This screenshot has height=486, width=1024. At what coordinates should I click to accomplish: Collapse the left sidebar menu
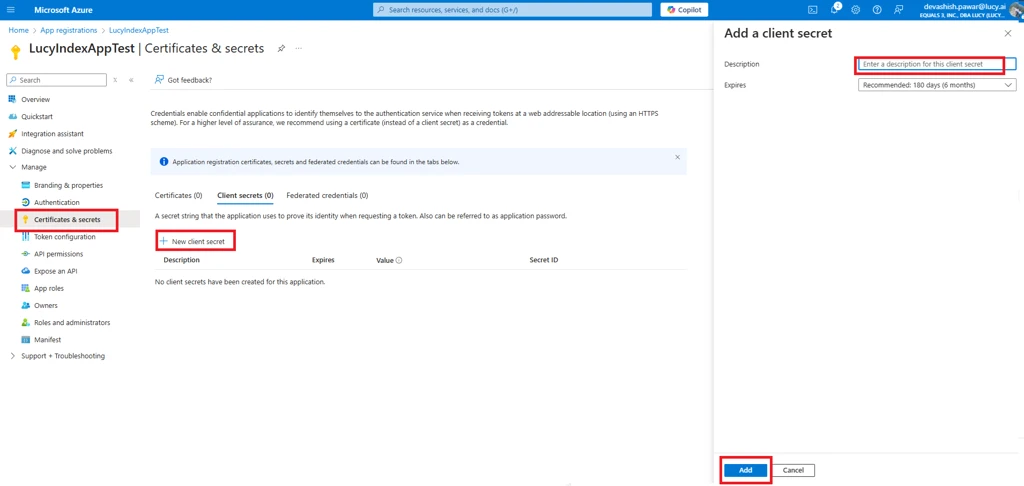131,80
